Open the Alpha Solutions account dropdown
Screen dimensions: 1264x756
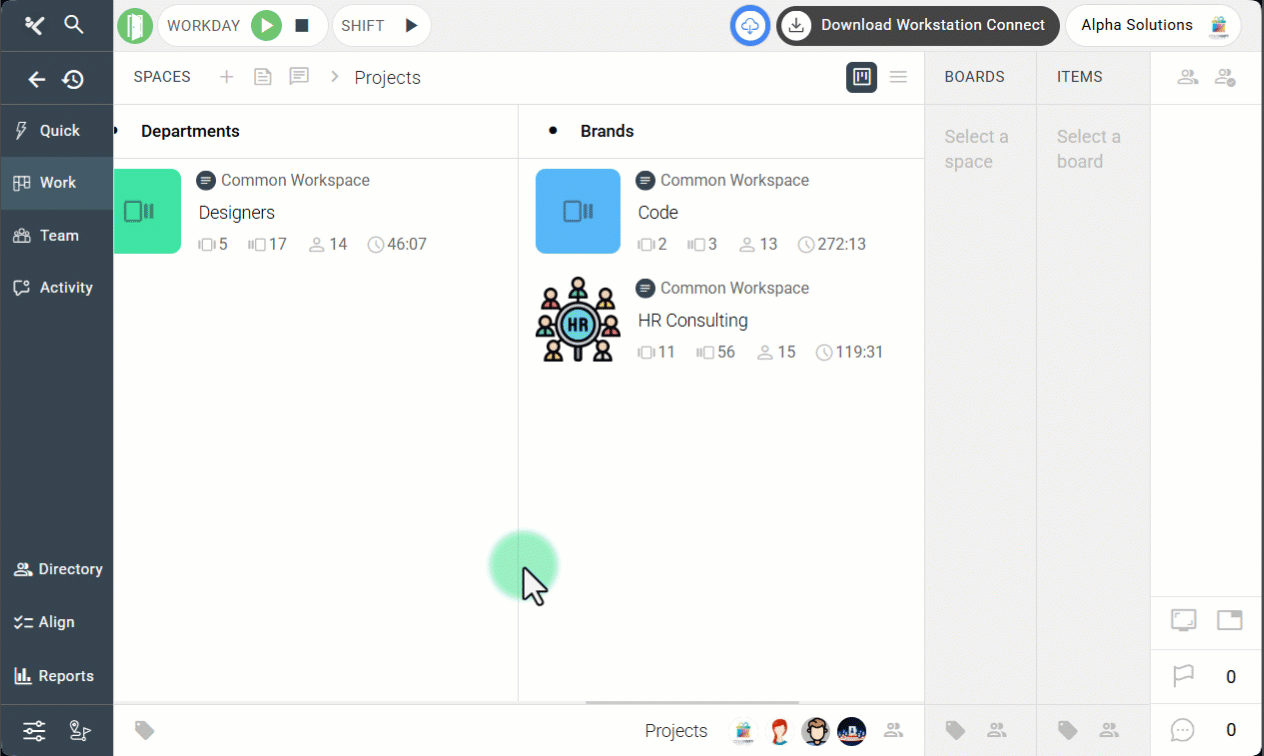pyautogui.click(x=1153, y=26)
